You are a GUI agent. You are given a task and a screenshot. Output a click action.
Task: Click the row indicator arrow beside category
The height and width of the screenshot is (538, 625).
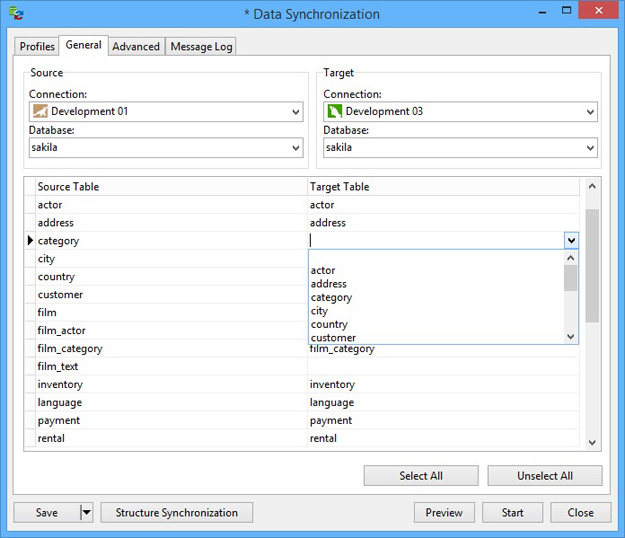[30, 240]
